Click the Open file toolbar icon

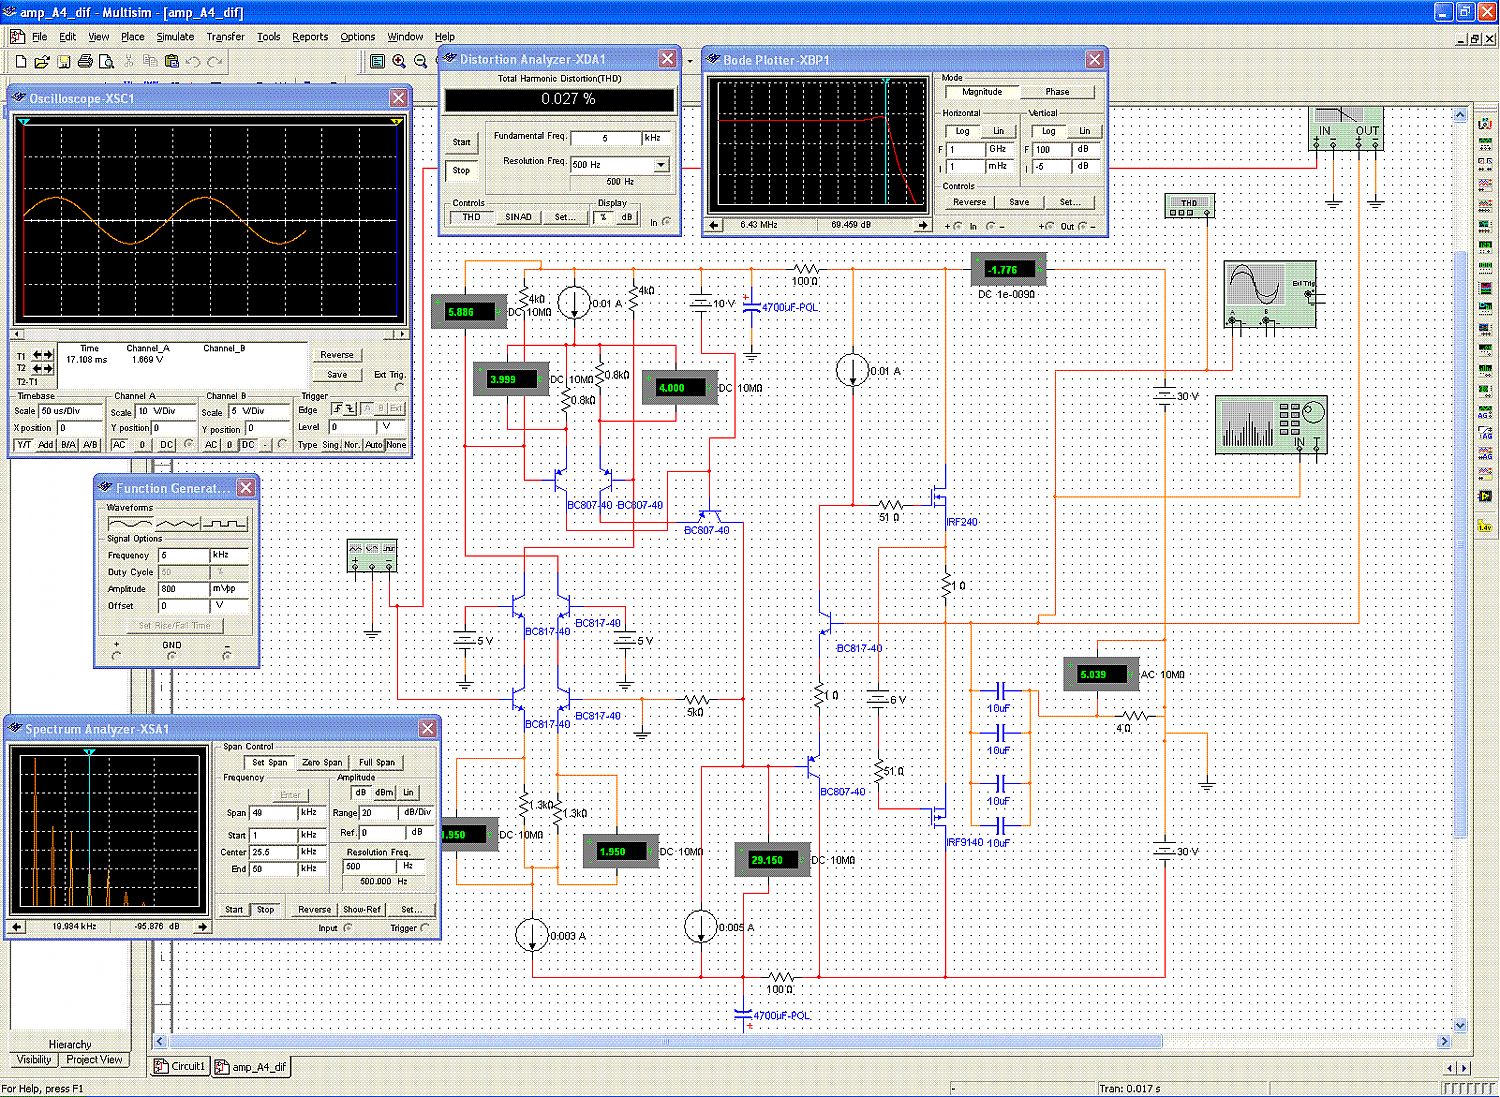pyautogui.click(x=41, y=62)
